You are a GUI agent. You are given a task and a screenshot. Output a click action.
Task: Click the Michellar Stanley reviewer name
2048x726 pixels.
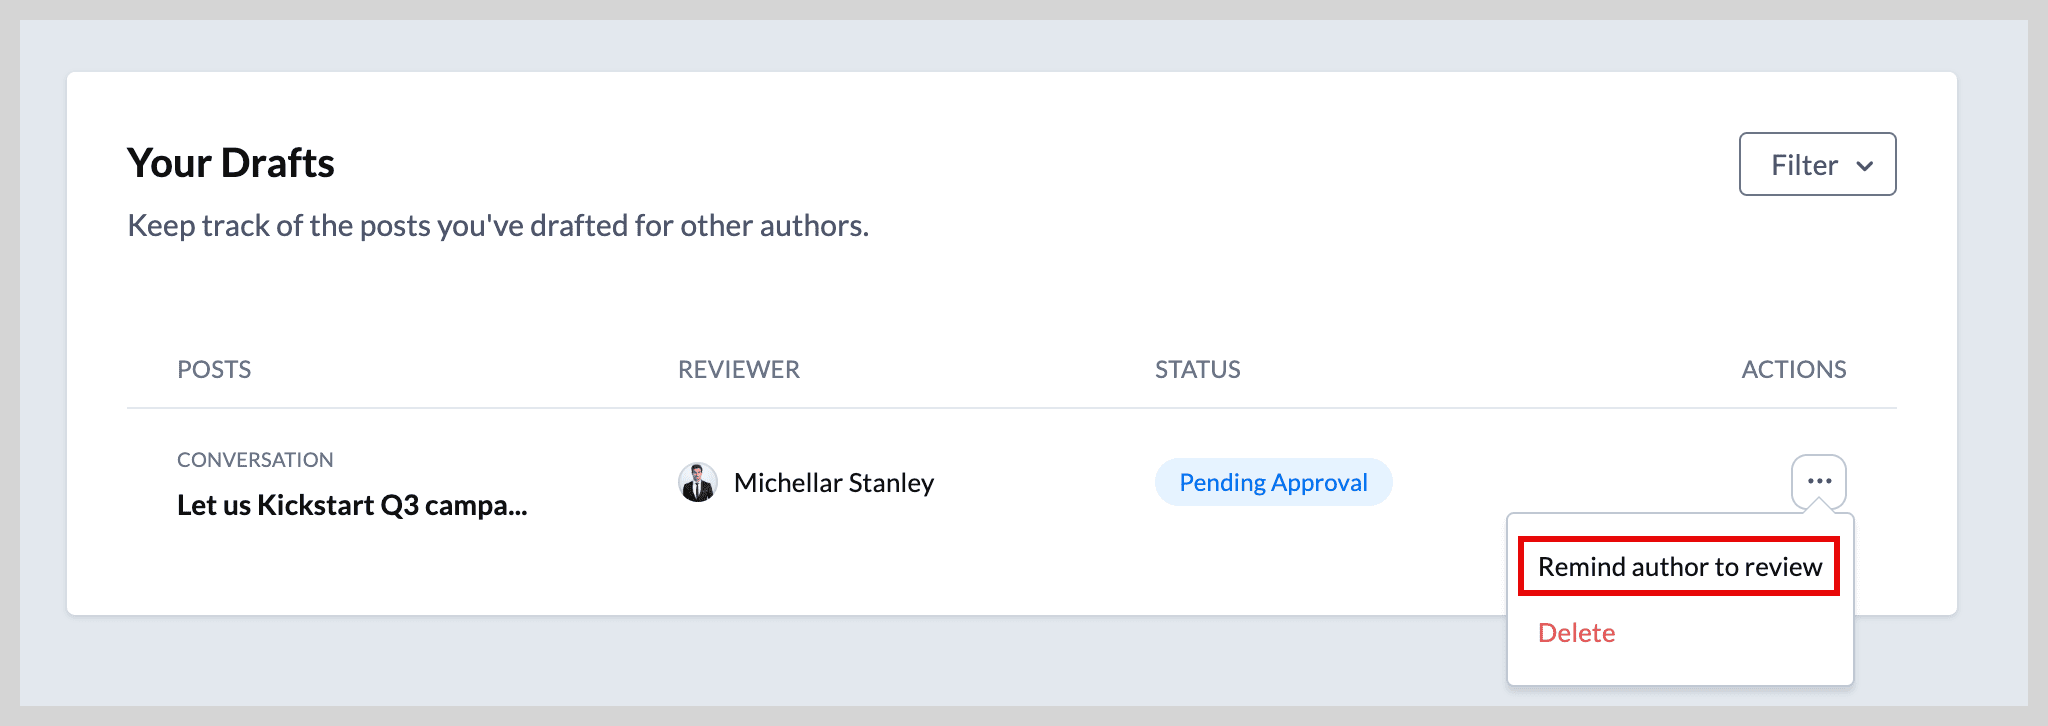pyautogui.click(x=834, y=483)
